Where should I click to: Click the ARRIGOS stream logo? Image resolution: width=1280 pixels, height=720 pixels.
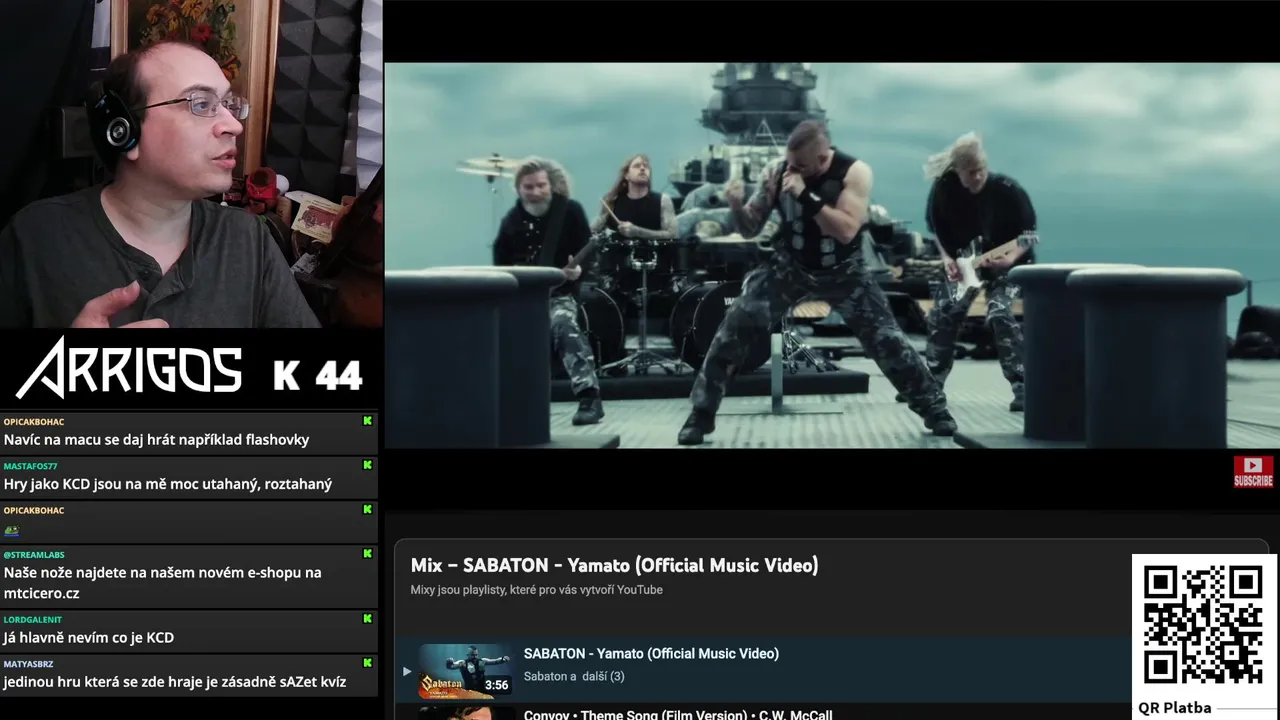(130, 368)
